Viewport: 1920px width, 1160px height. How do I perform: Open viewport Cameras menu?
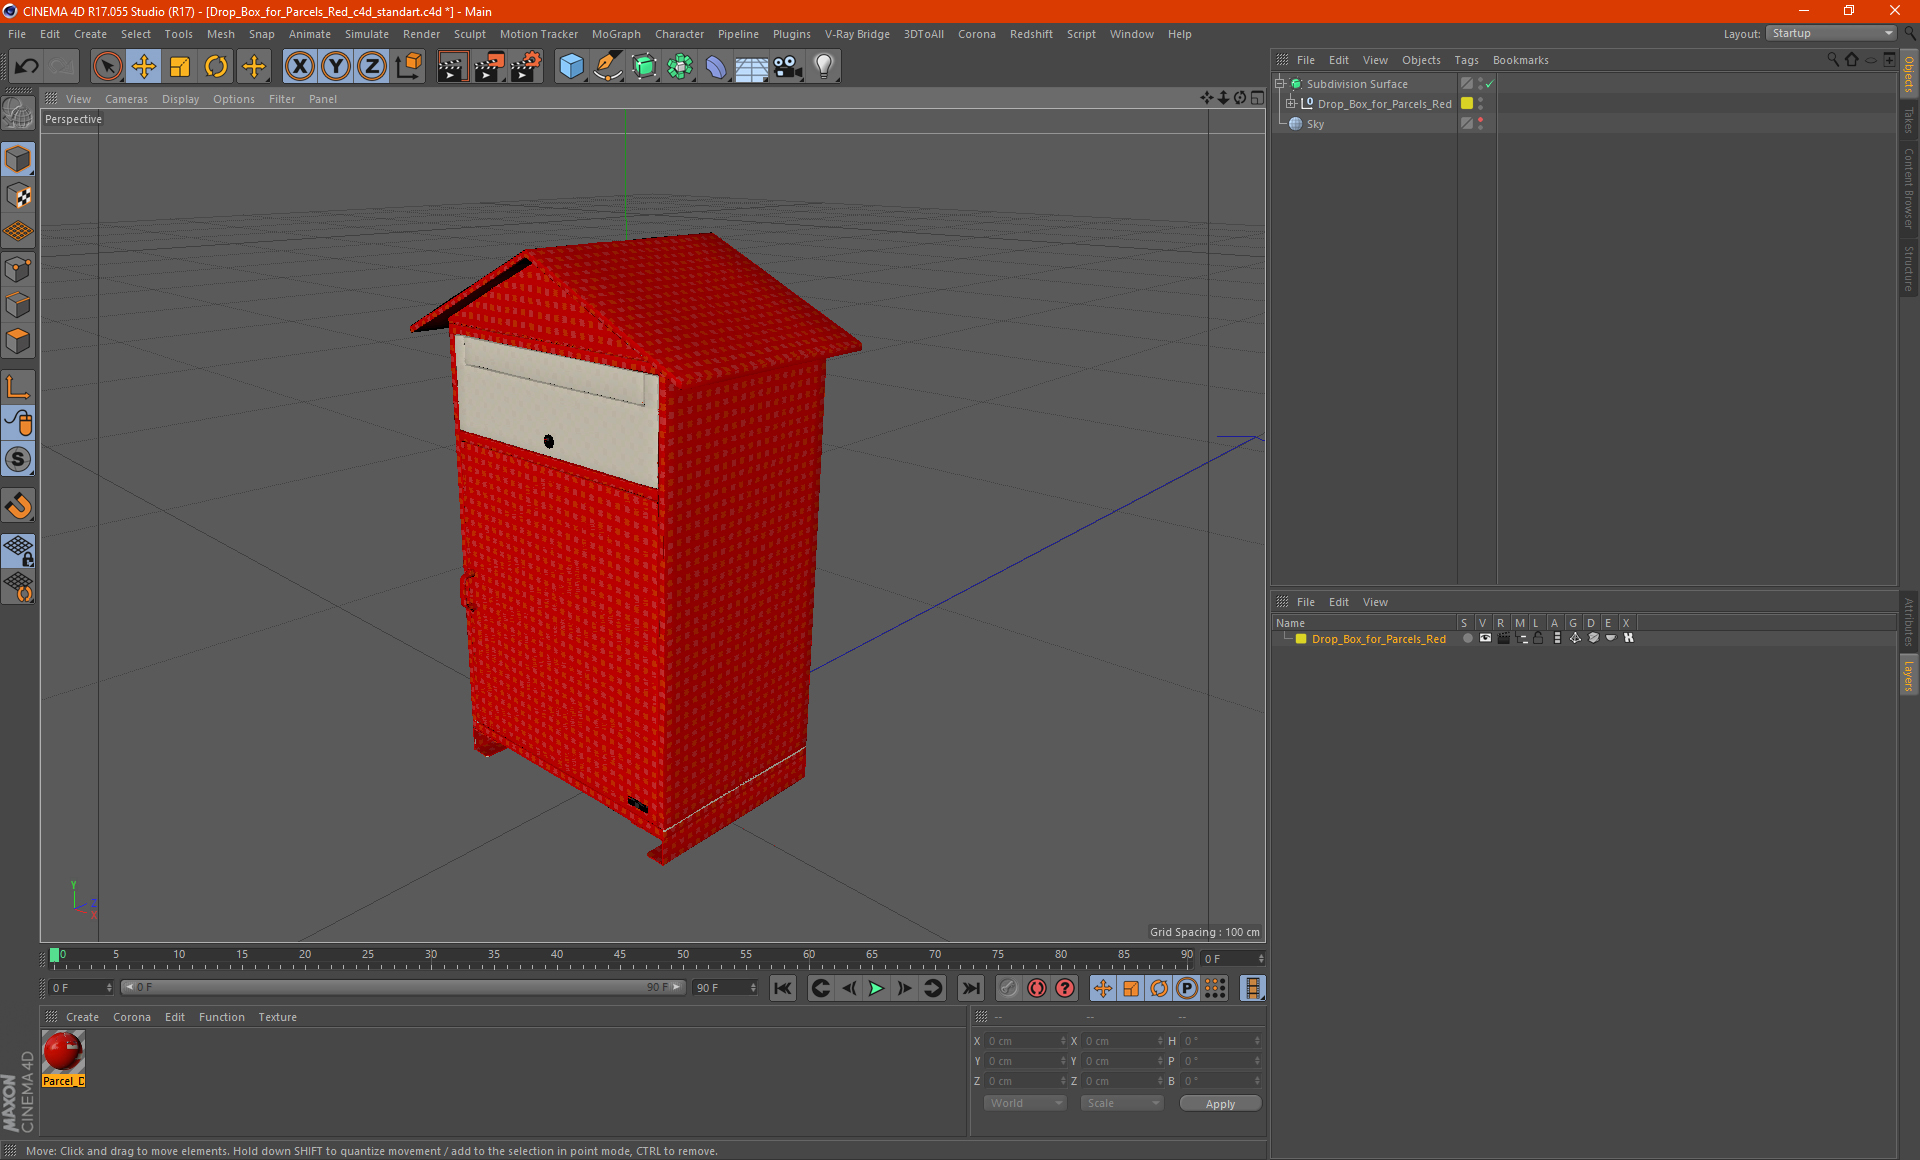point(126,99)
